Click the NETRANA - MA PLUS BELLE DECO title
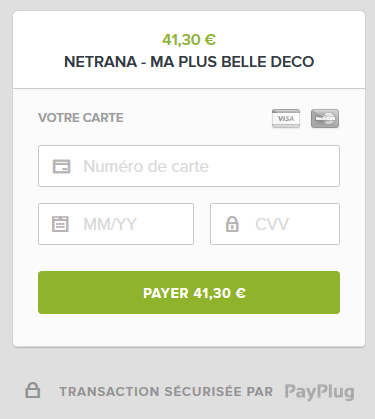The height and width of the screenshot is (419, 375). click(x=189, y=62)
